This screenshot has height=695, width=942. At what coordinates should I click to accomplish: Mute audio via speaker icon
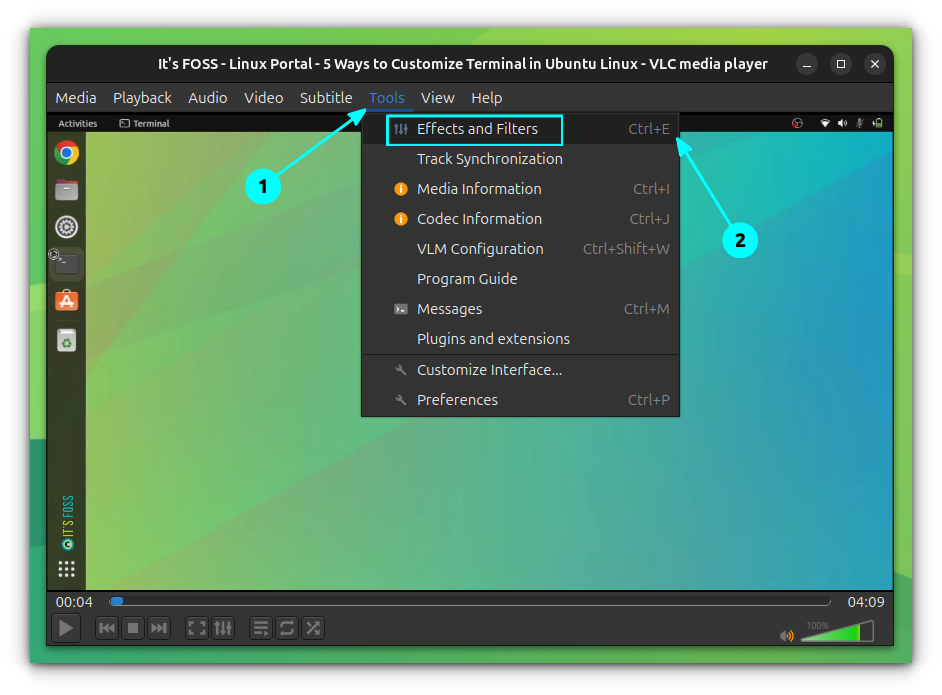(x=786, y=636)
